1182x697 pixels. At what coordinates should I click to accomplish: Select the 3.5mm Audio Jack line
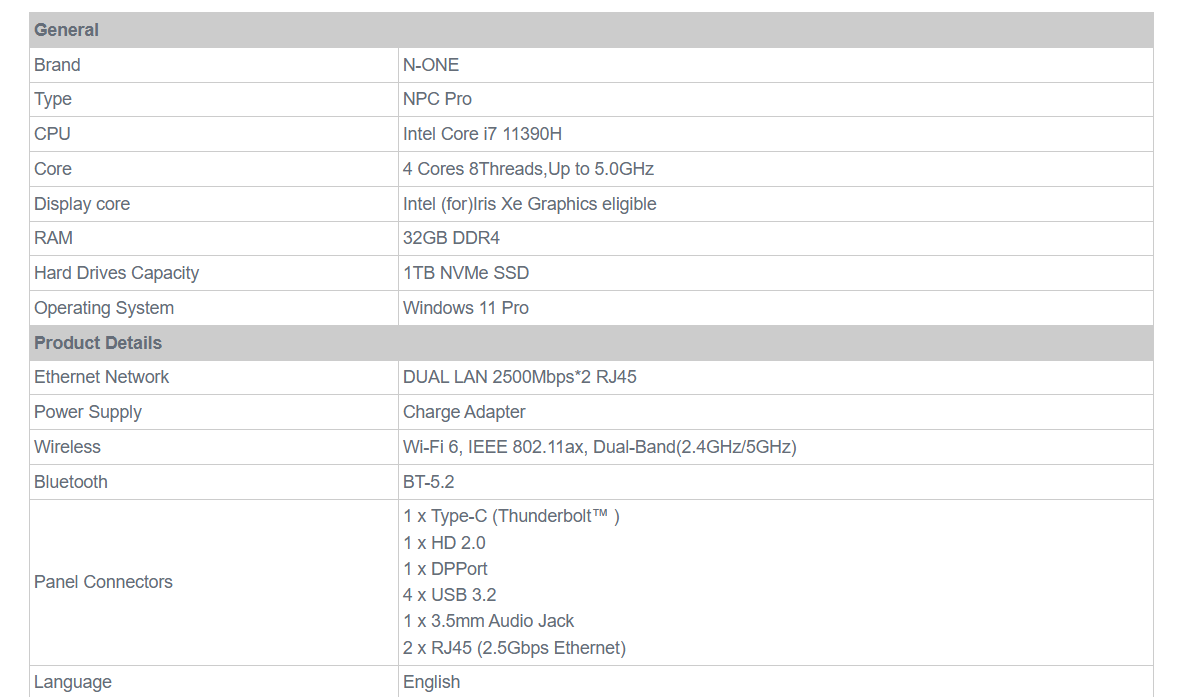pos(488,621)
